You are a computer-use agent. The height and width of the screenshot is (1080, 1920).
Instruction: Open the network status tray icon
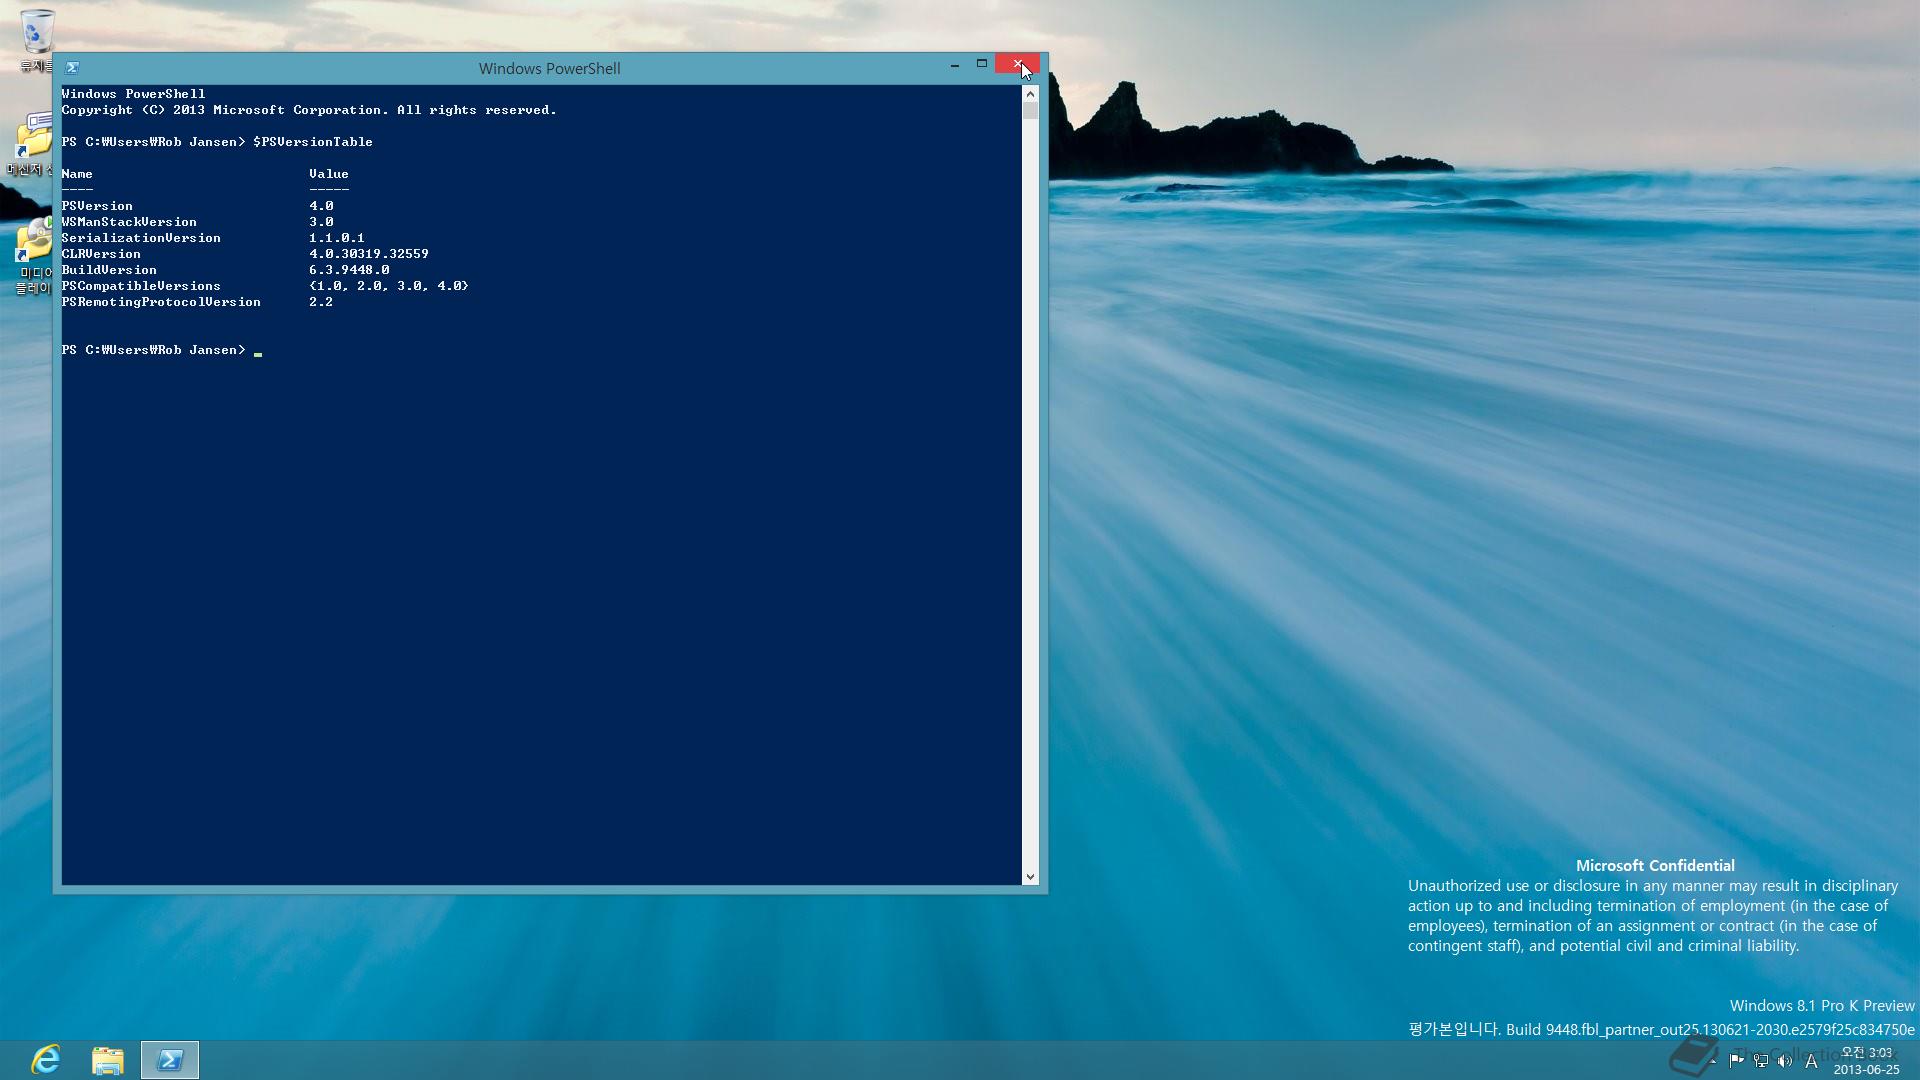[x=1761, y=1061]
